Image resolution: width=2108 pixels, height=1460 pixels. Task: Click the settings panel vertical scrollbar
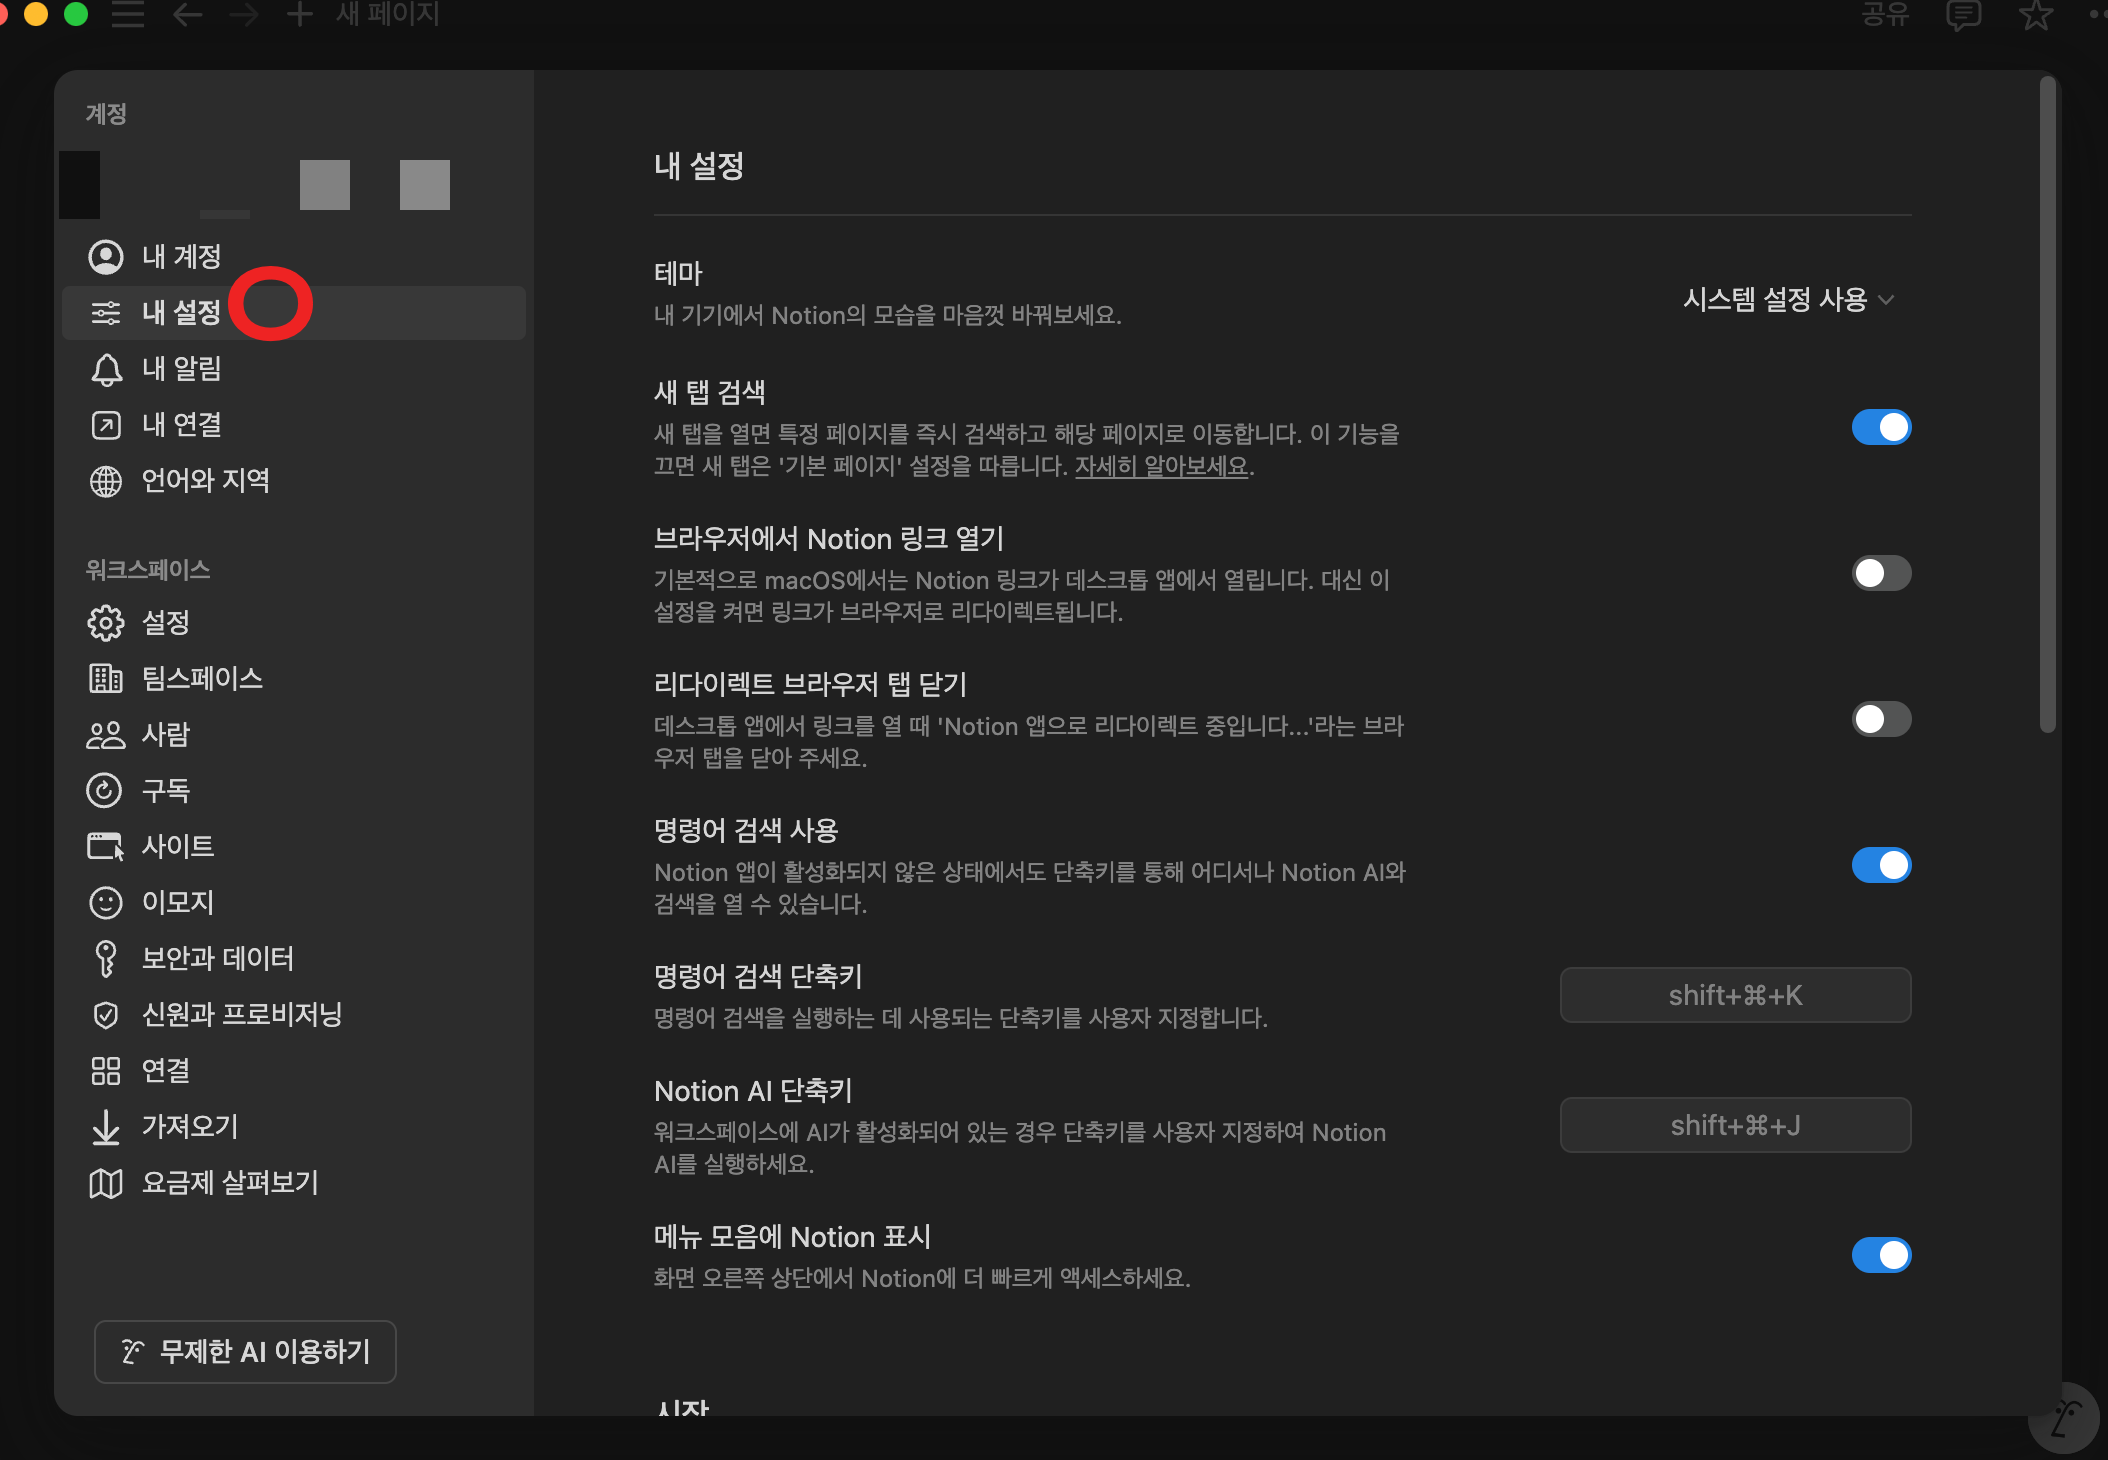[x=2047, y=405]
